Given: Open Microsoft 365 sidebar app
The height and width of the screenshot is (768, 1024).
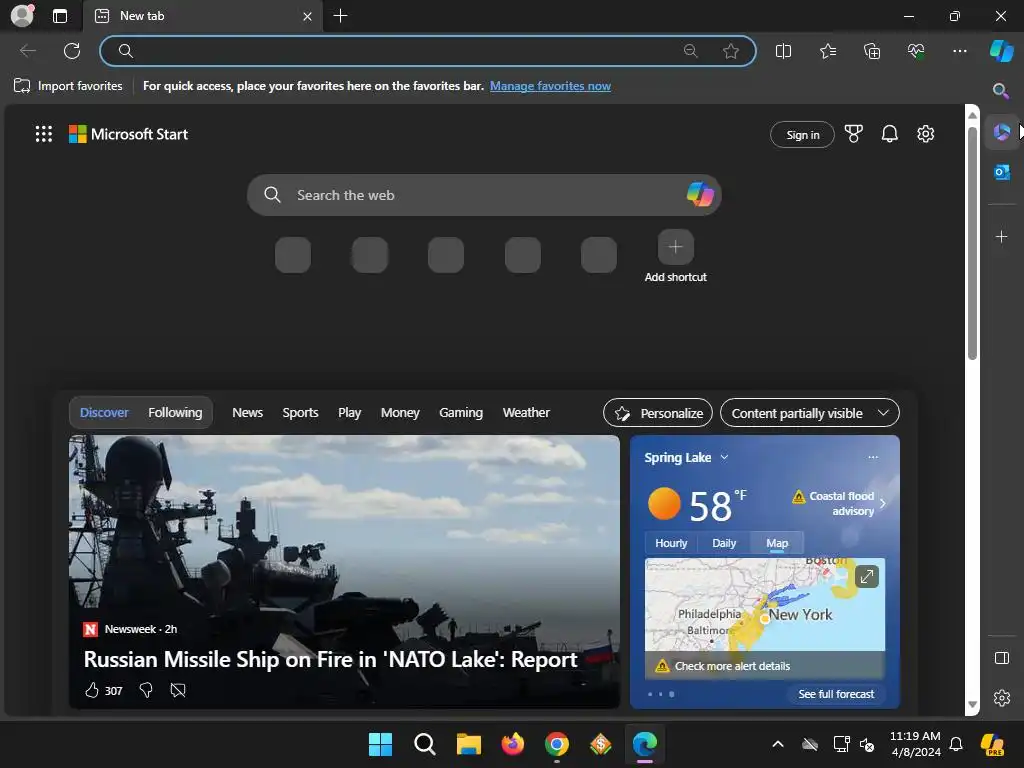Looking at the screenshot, I should (x=1001, y=133).
